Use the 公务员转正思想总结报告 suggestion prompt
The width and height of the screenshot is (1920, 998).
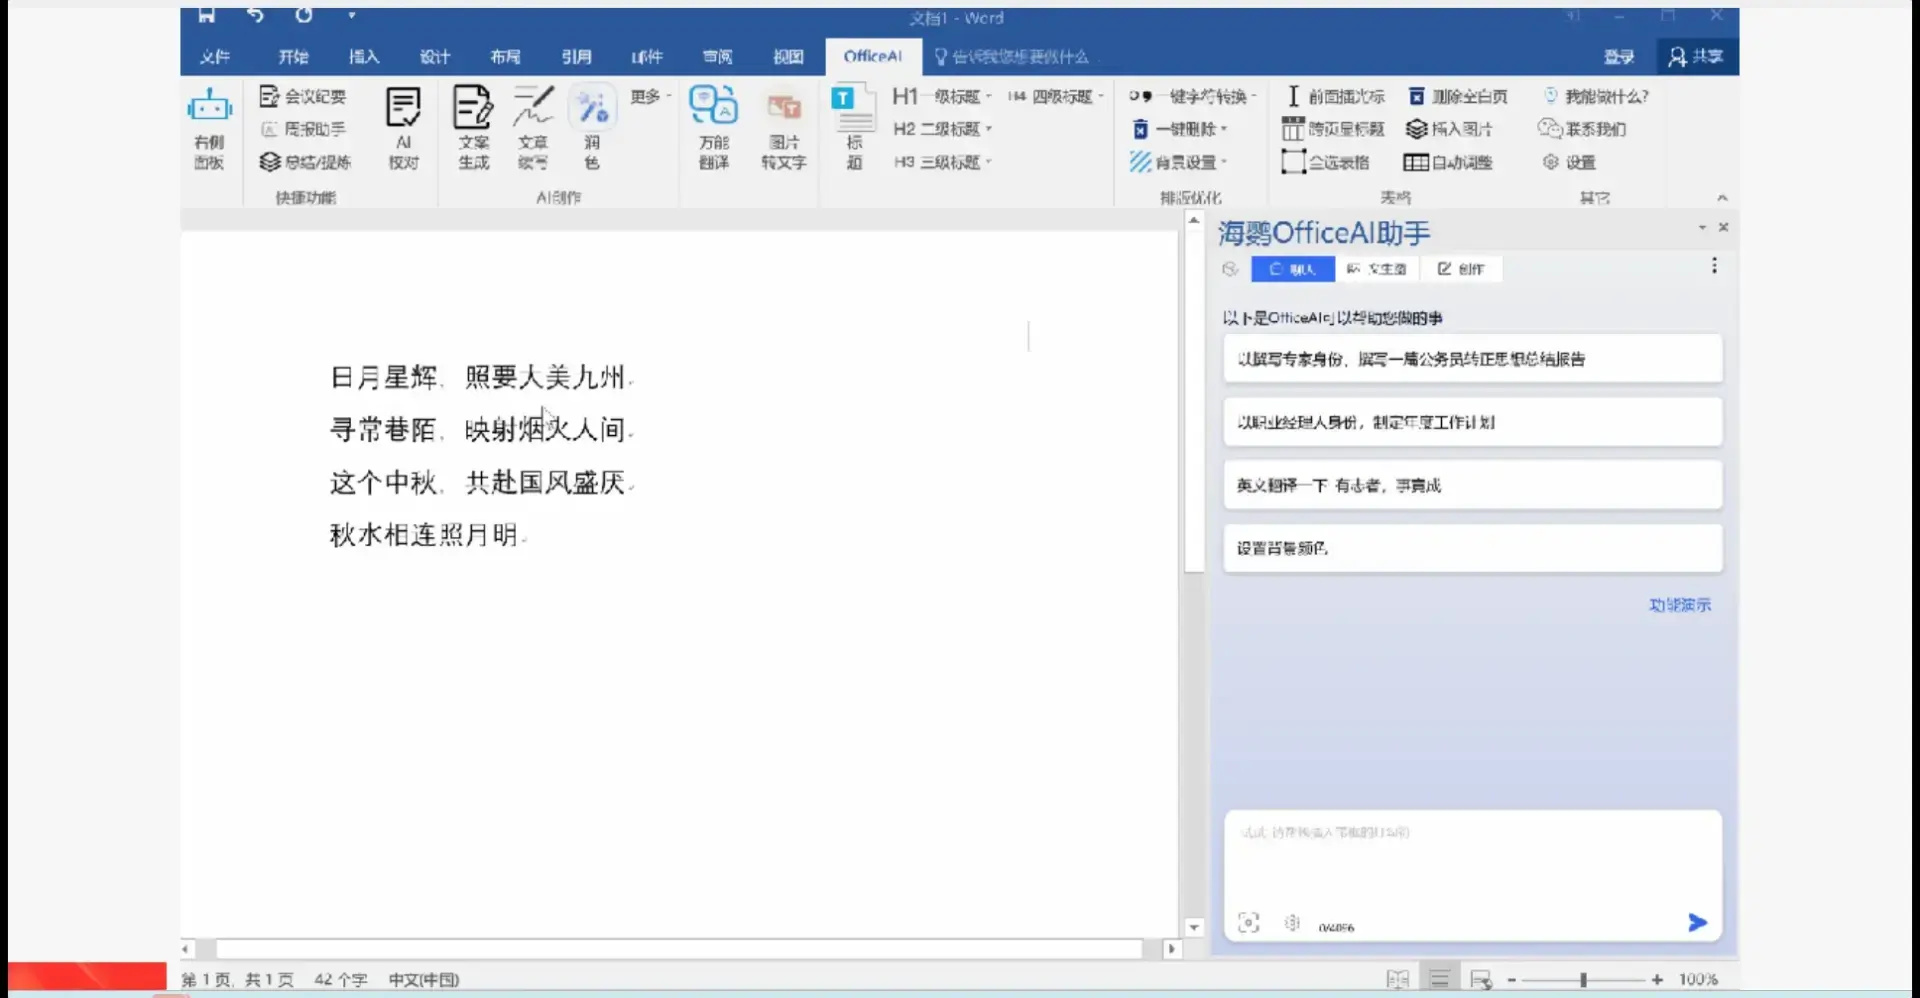click(x=1472, y=358)
